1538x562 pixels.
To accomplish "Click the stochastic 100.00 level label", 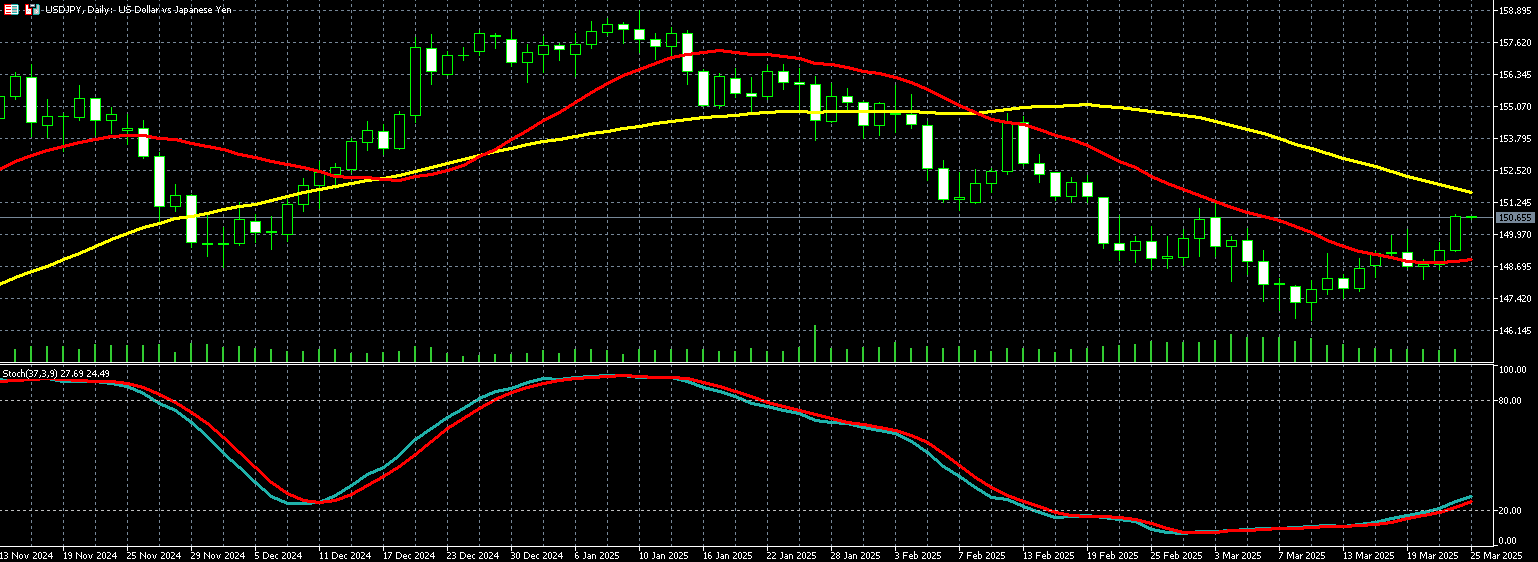I will 1511,370.
